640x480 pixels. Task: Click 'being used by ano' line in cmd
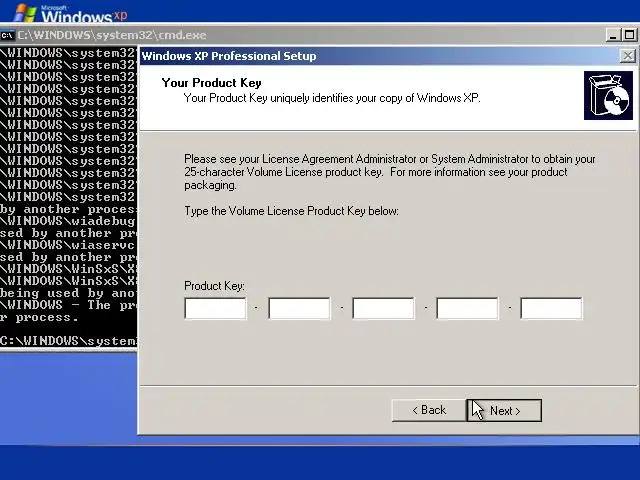68,293
